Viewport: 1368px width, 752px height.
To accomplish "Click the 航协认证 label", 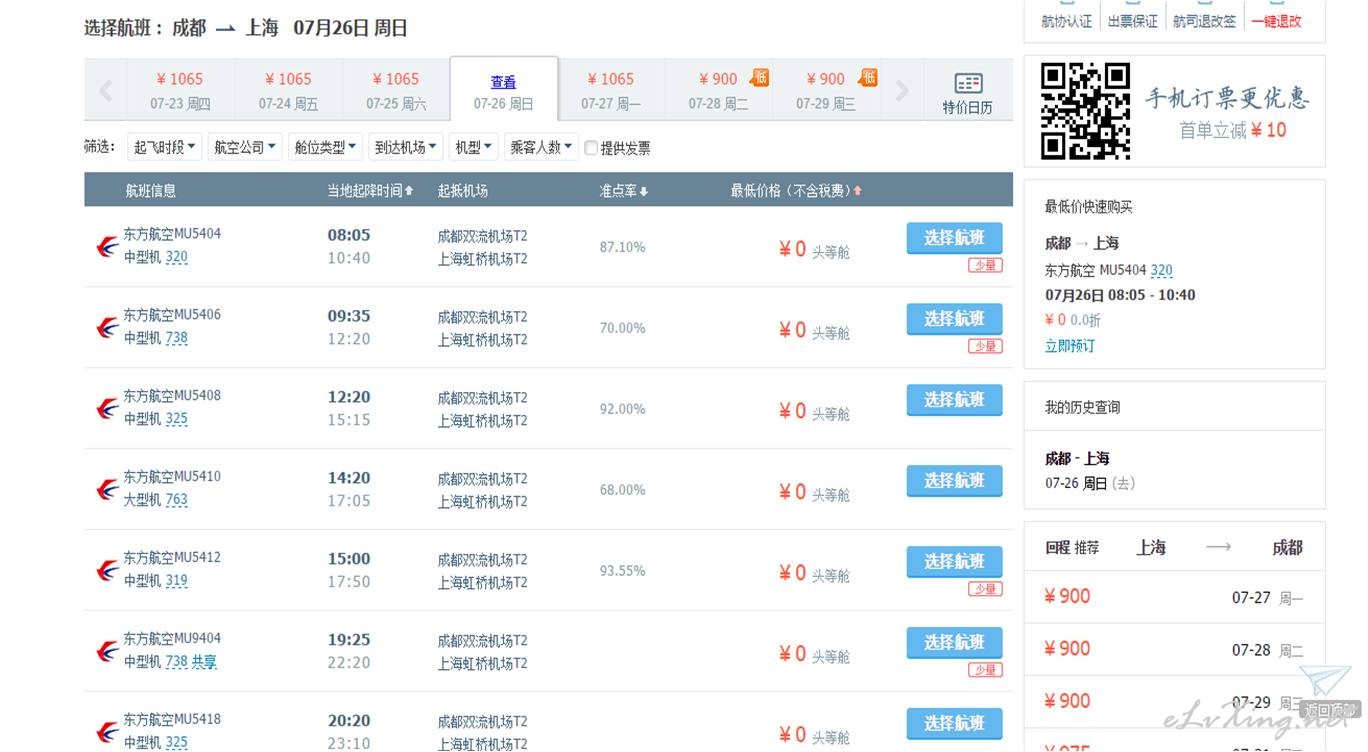I will point(1067,21).
